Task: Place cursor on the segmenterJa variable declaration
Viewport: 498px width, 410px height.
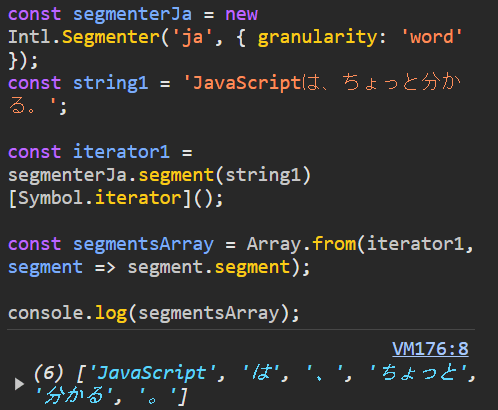Action: click(x=132, y=14)
